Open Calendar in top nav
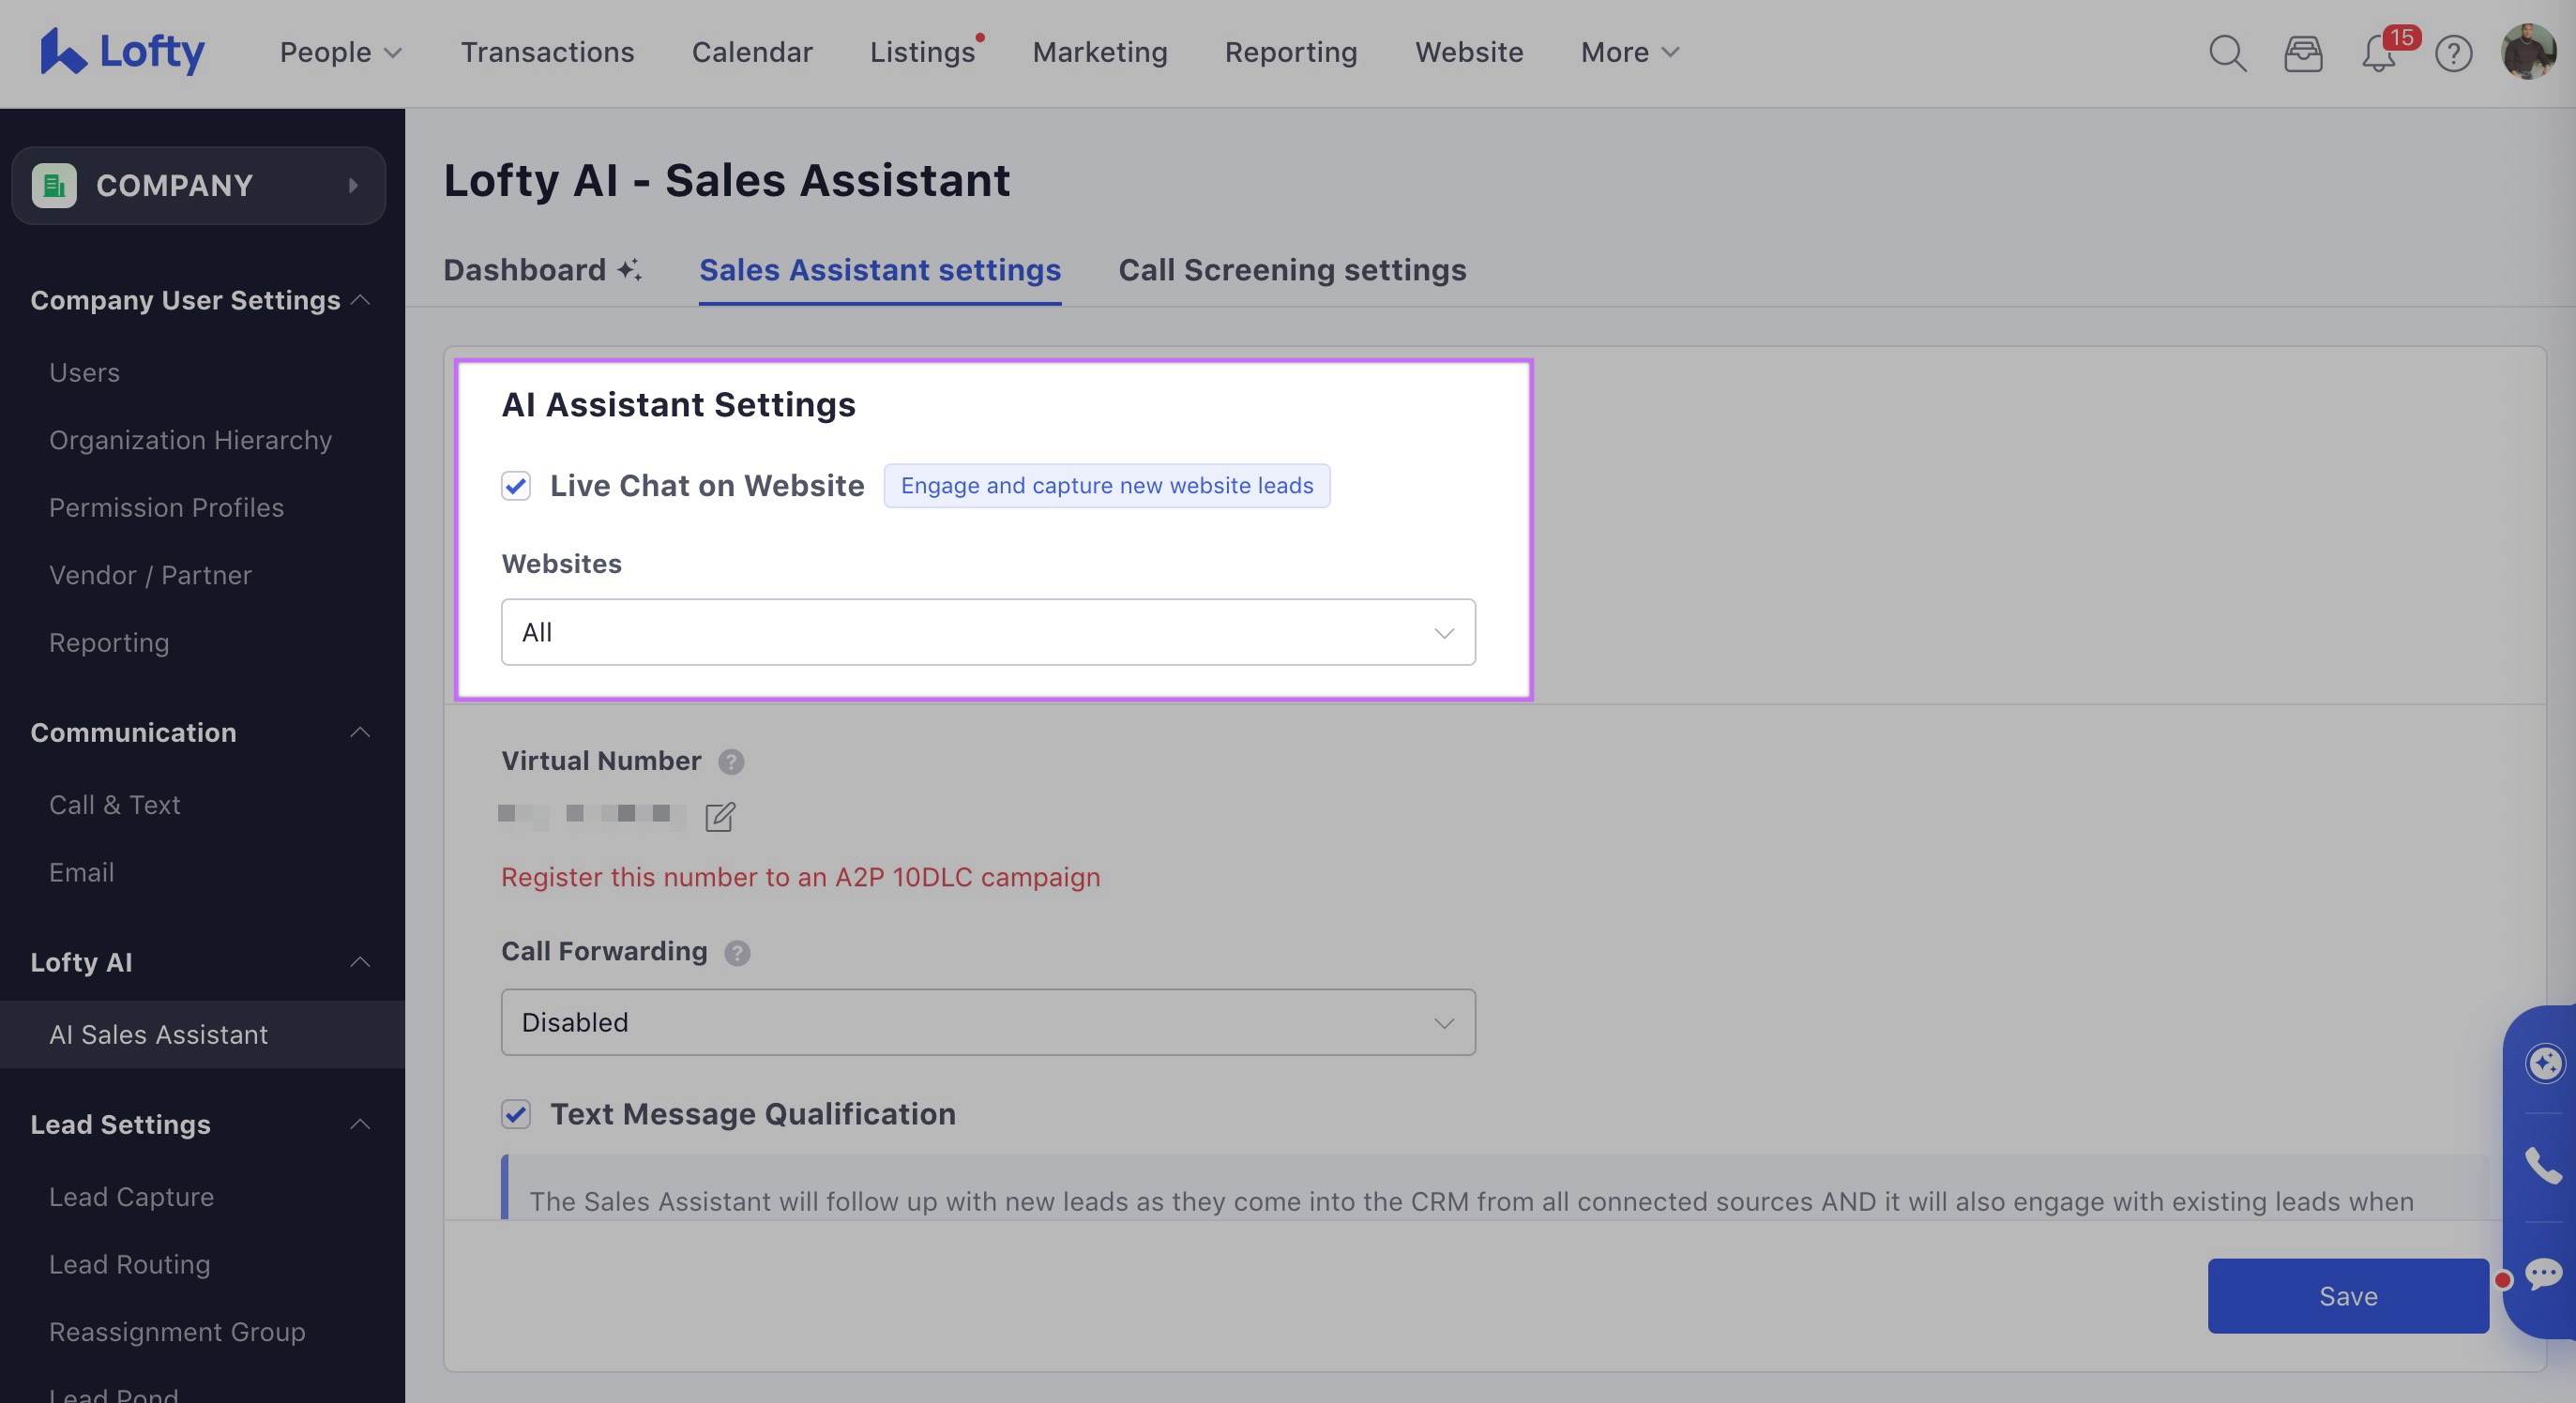 [x=752, y=52]
